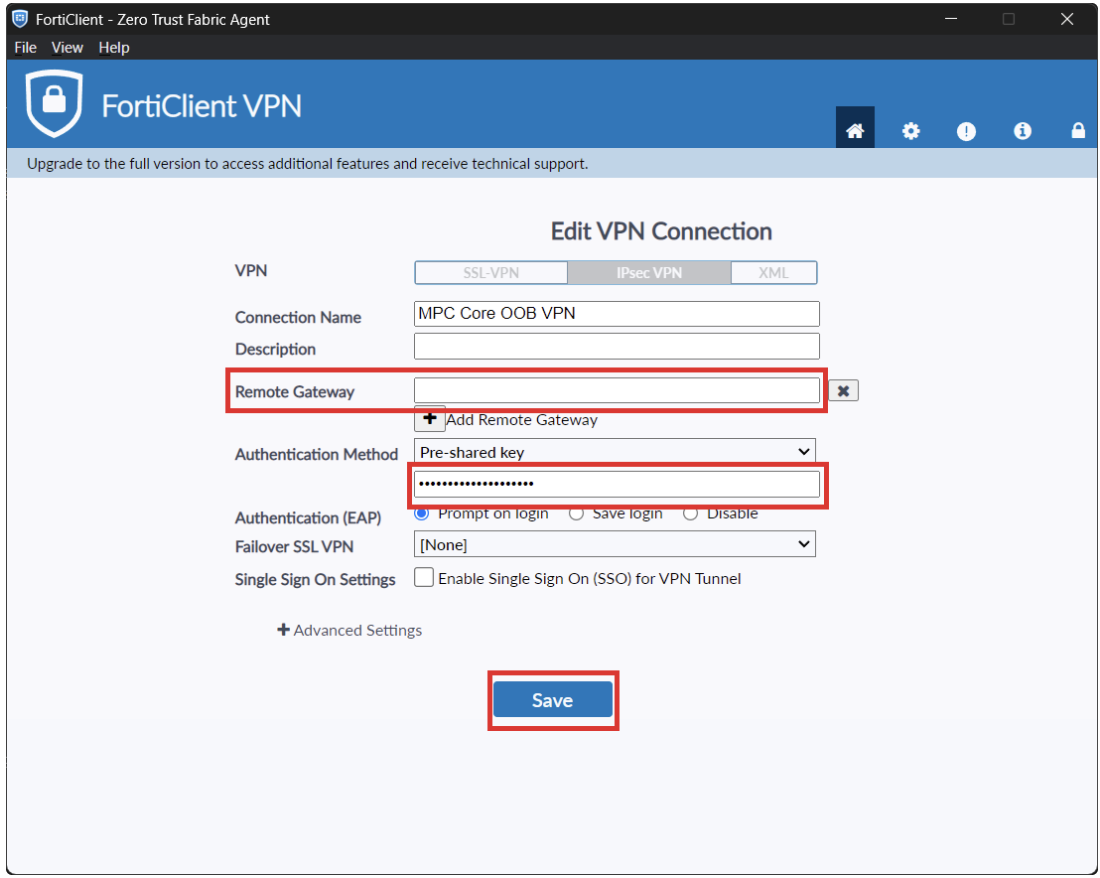Open Failover SSL VPN dropdown
1100x878 pixels.
[x=615, y=544]
